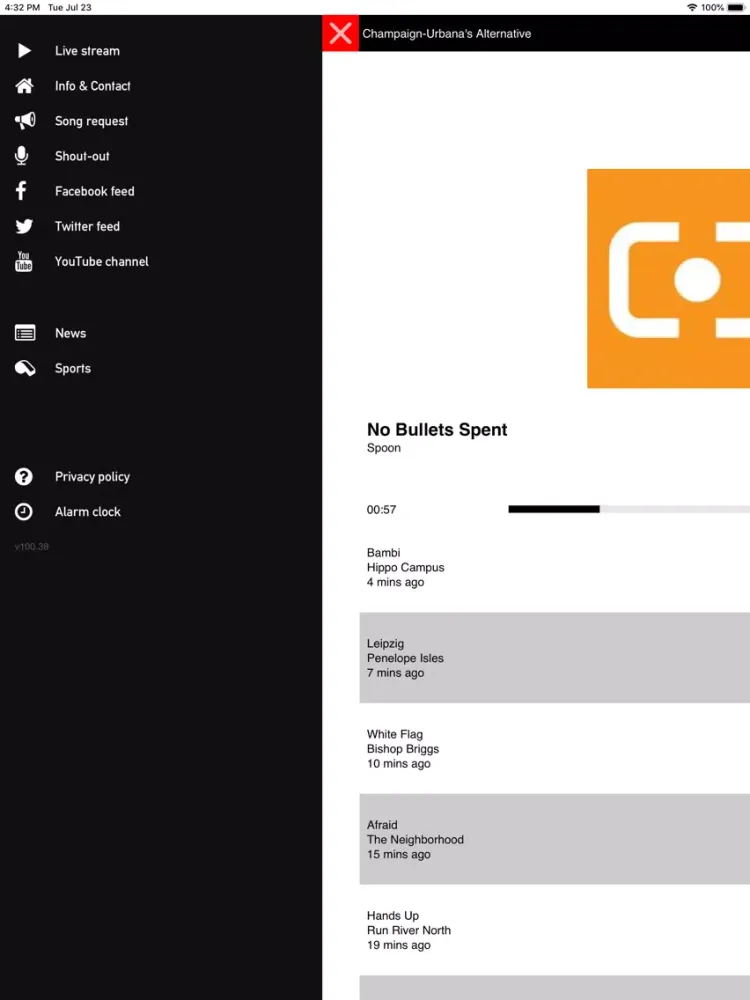Tap the v100.38 version label

point(32,547)
